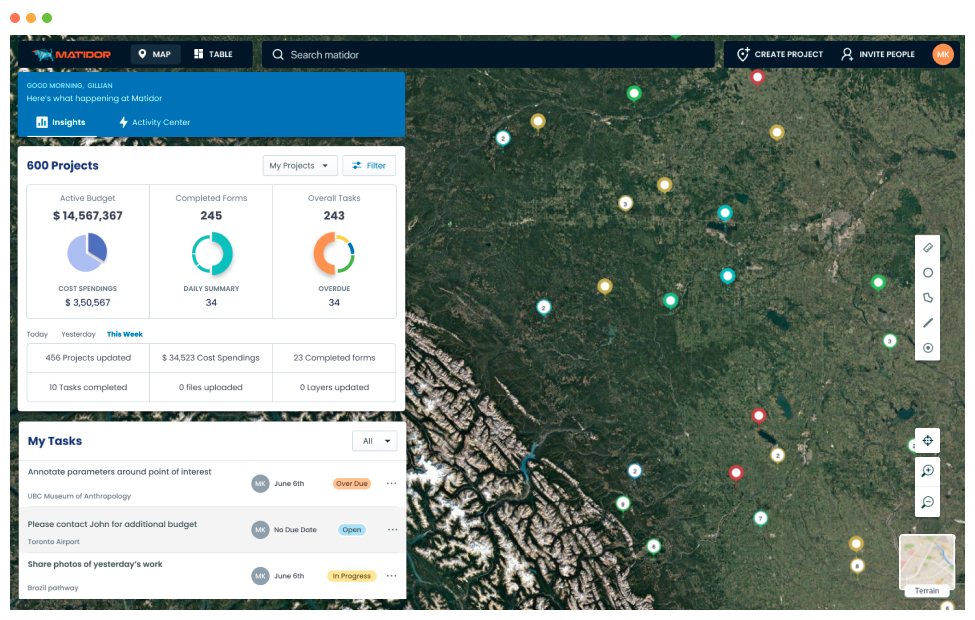Click MK avatar on Annotate parameters task
This screenshot has height=620, width=975.
point(260,483)
